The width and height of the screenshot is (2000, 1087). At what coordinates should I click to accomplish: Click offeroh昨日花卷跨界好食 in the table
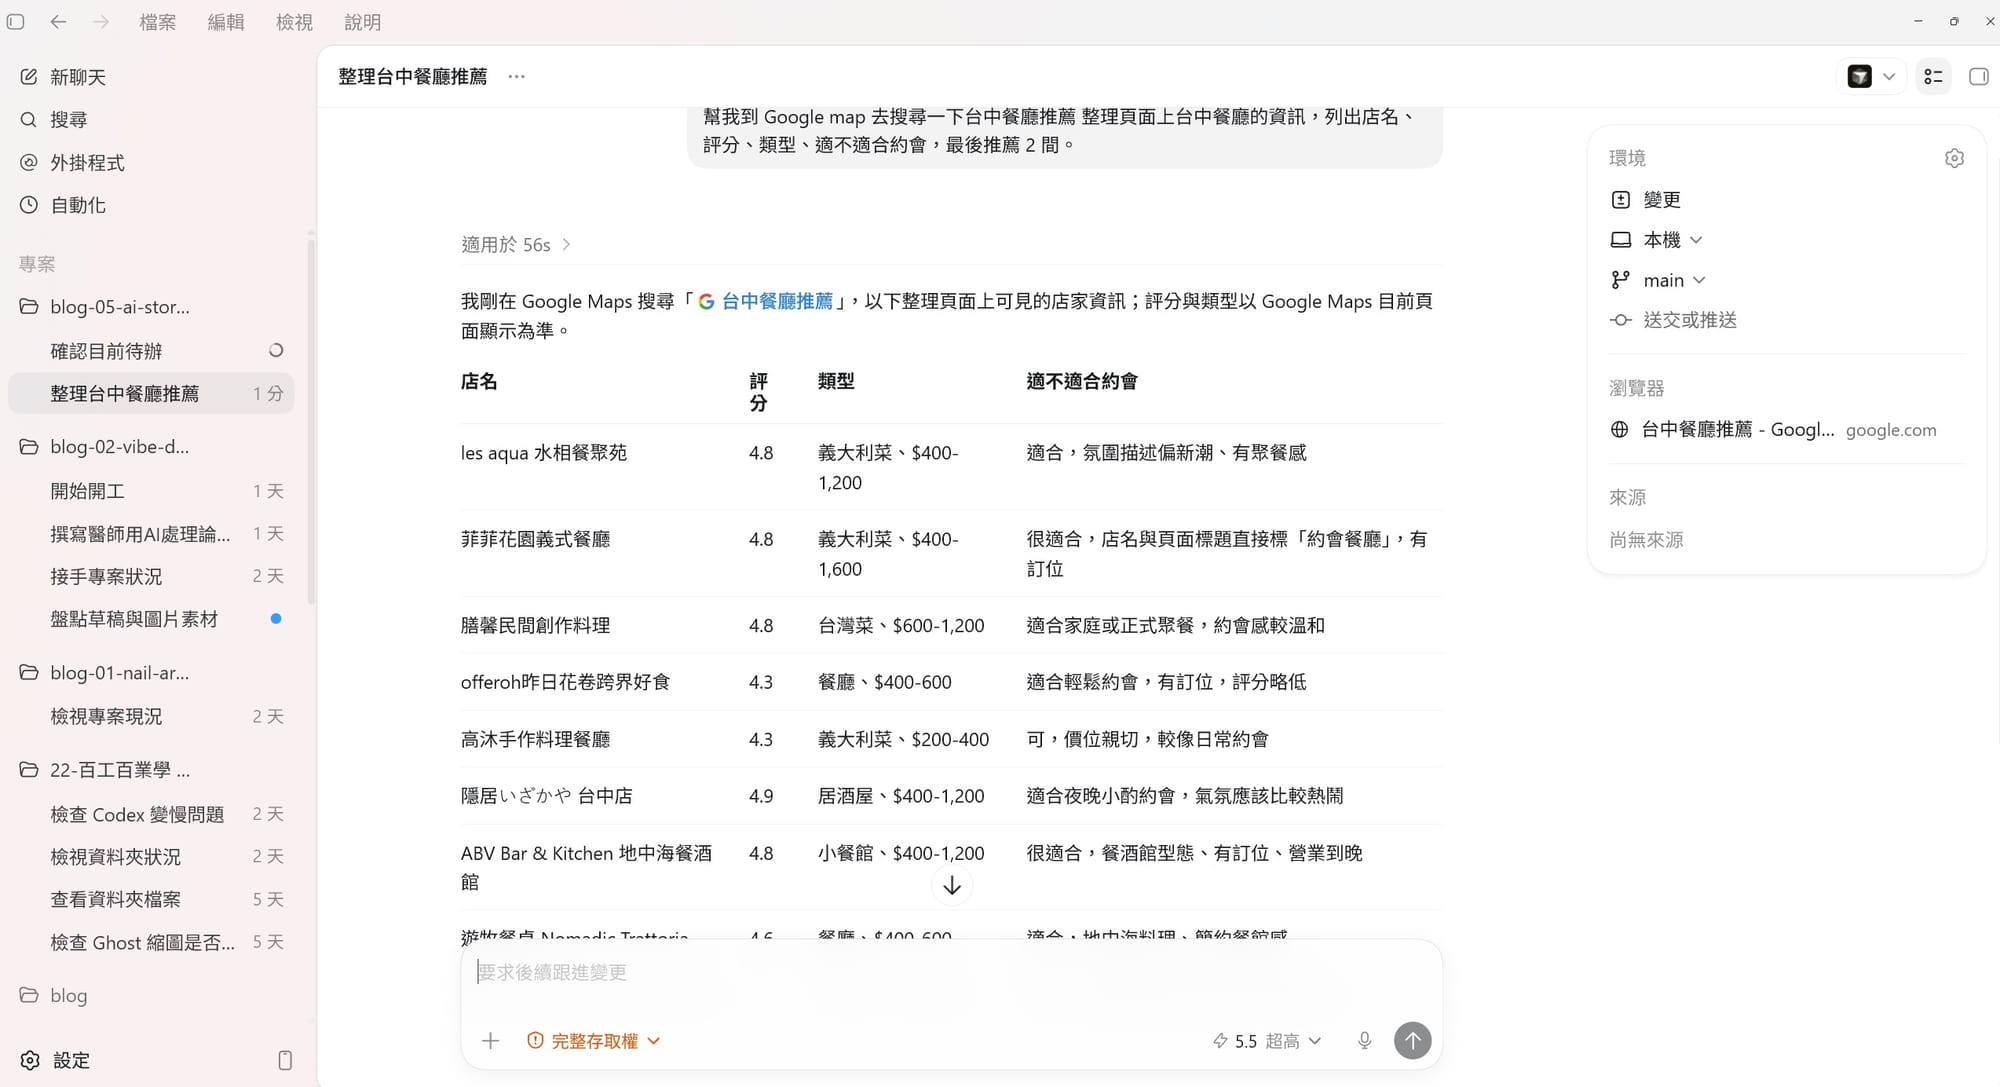[565, 682]
